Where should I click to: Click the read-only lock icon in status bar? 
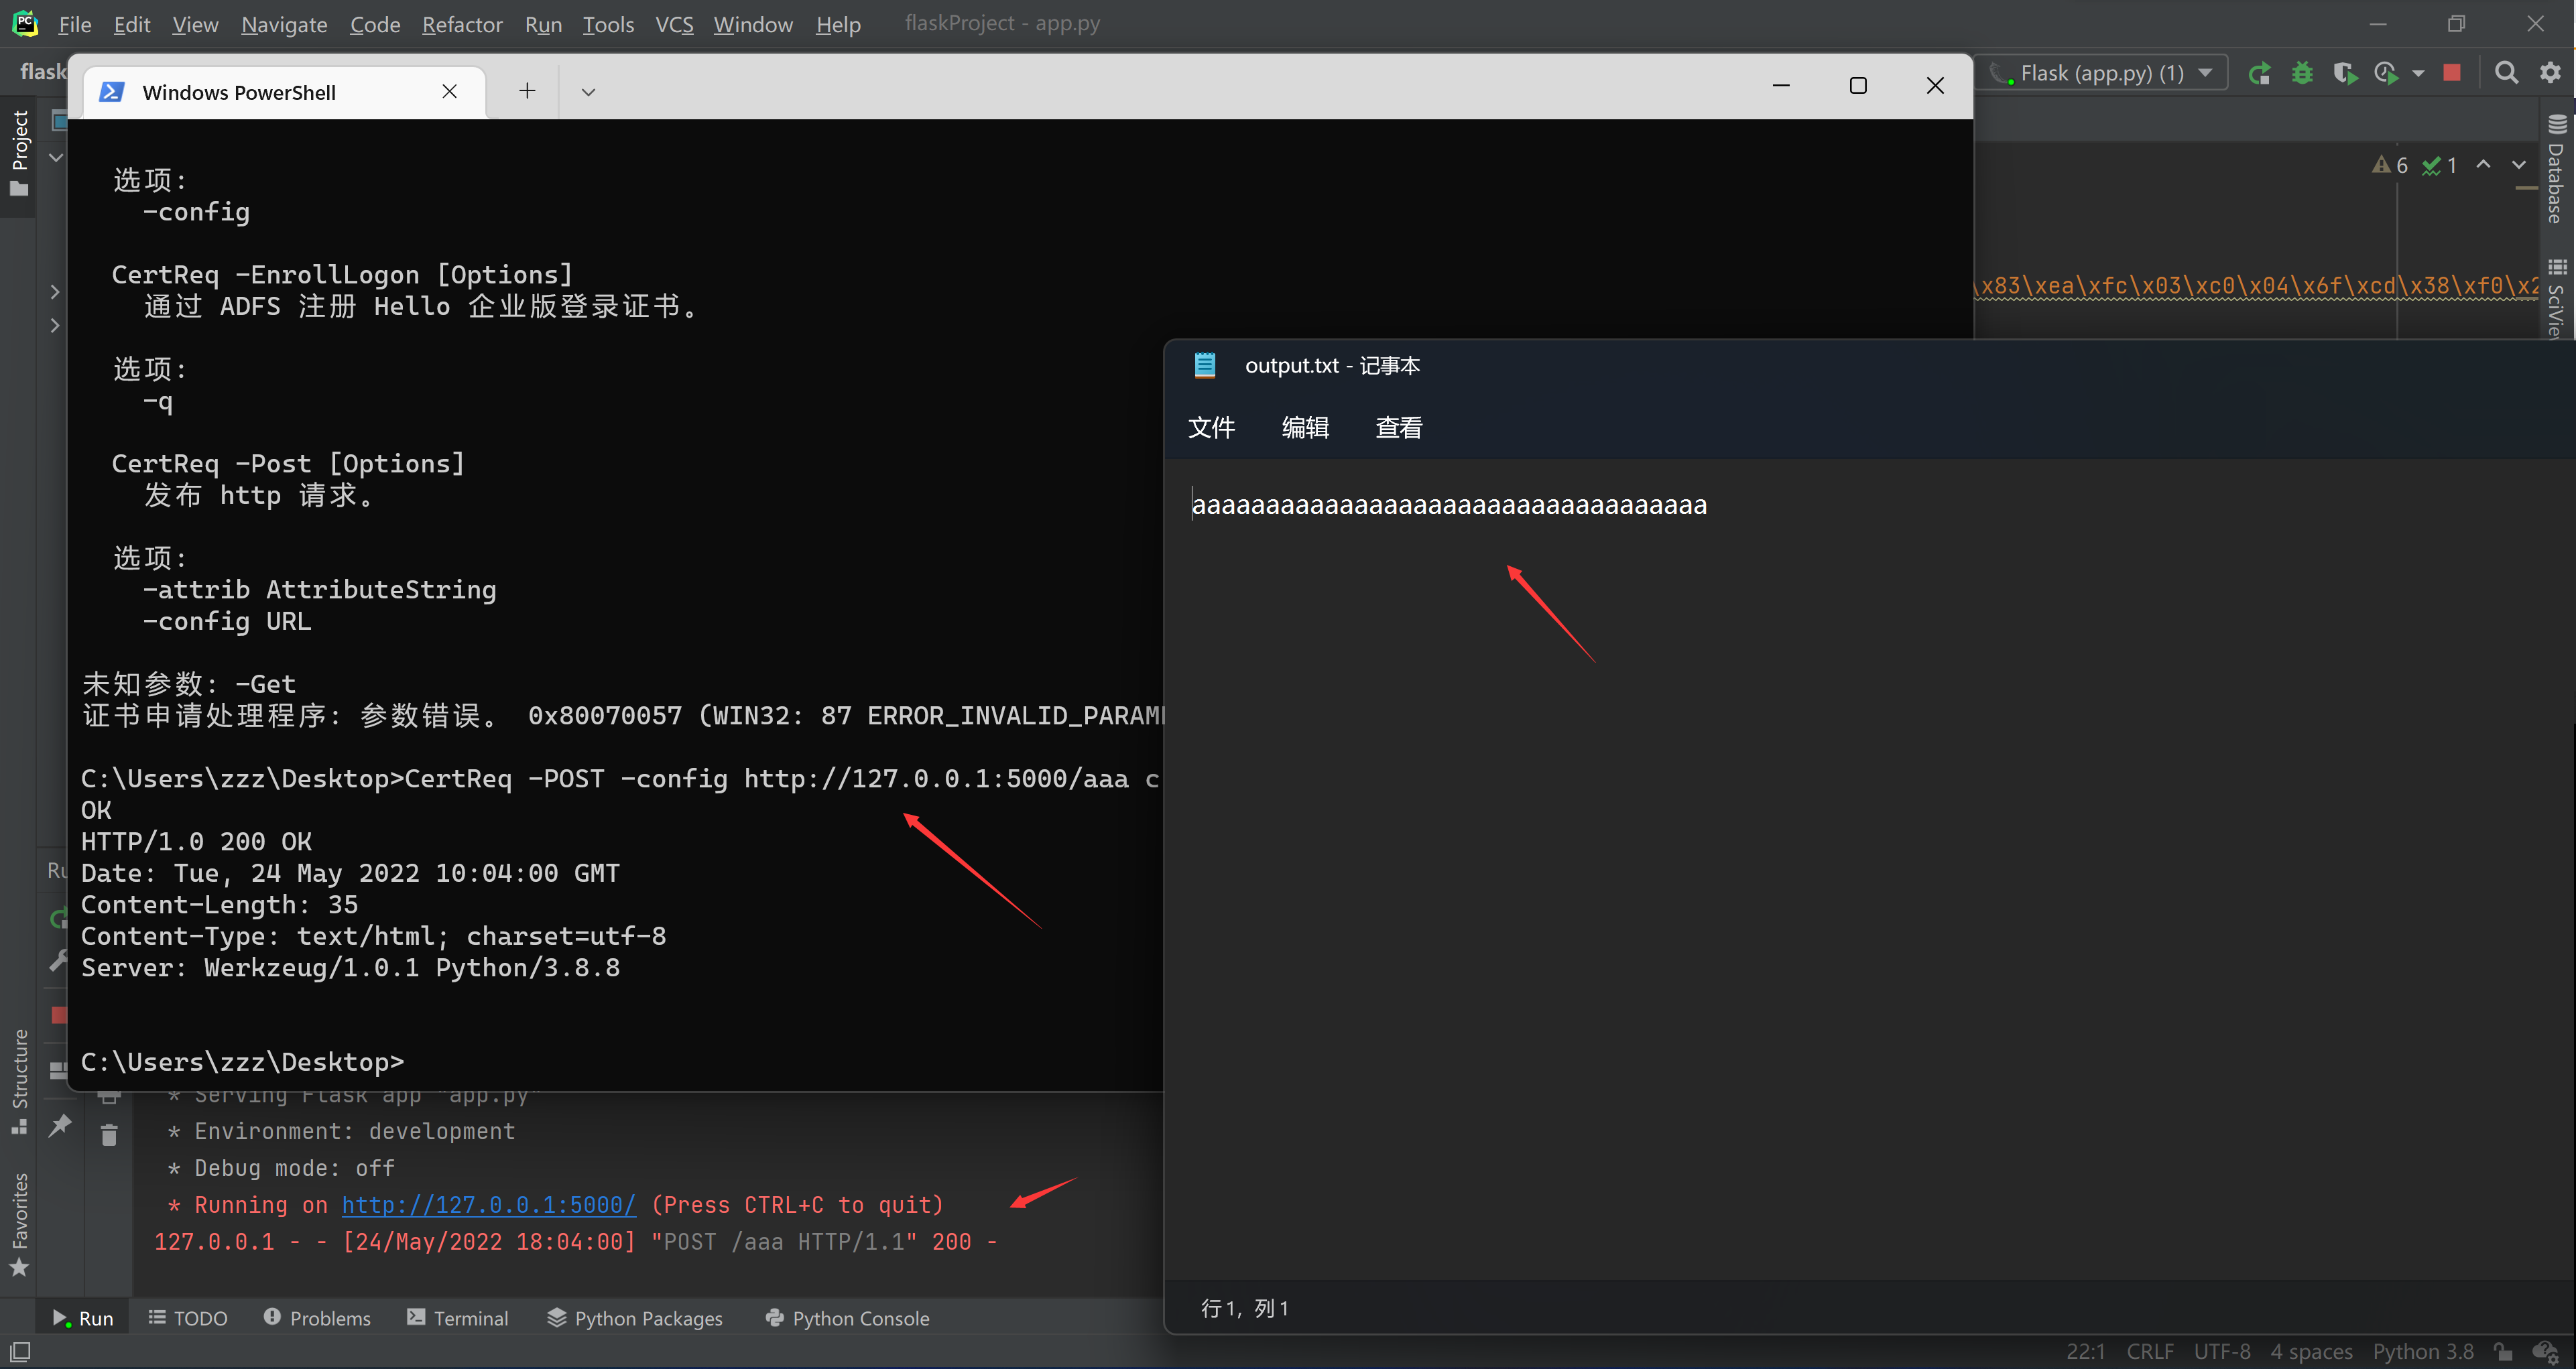click(x=2503, y=1352)
